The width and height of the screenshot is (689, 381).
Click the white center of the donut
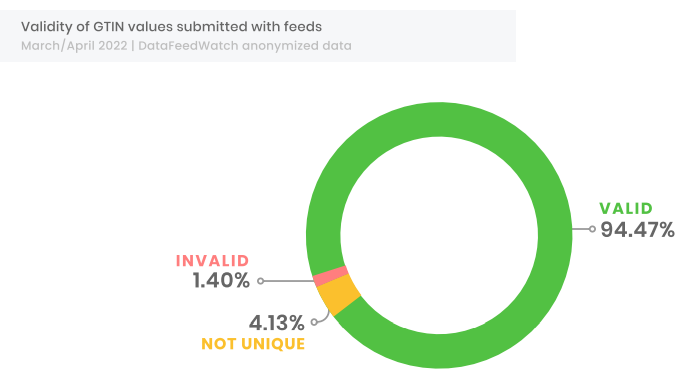pos(439,235)
